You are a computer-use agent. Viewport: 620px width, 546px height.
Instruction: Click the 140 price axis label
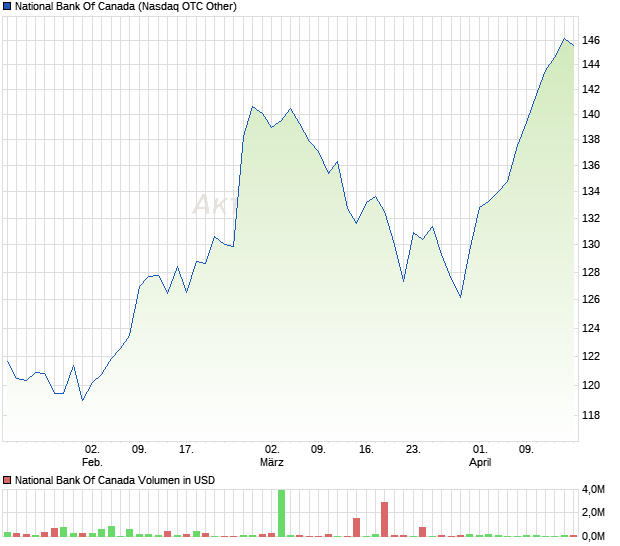pyautogui.click(x=591, y=114)
